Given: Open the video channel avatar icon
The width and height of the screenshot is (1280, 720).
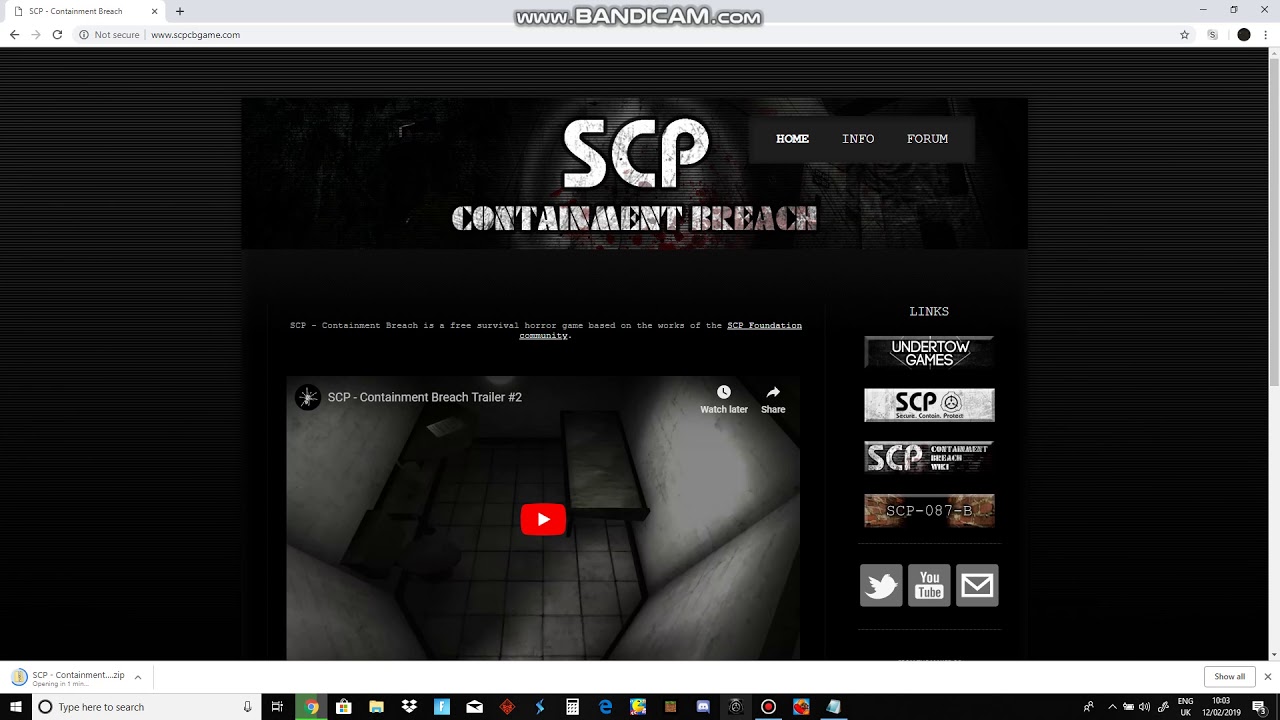Looking at the screenshot, I should pyautogui.click(x=308, y=397).
